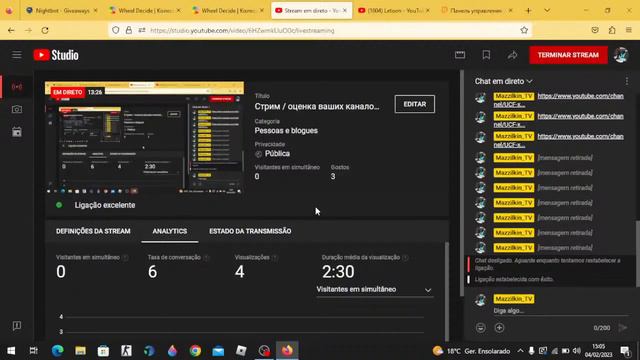Click the create clip icon in header
This screenshot has height=360, width=640.
pyautogui.click(x=460, y=55)
